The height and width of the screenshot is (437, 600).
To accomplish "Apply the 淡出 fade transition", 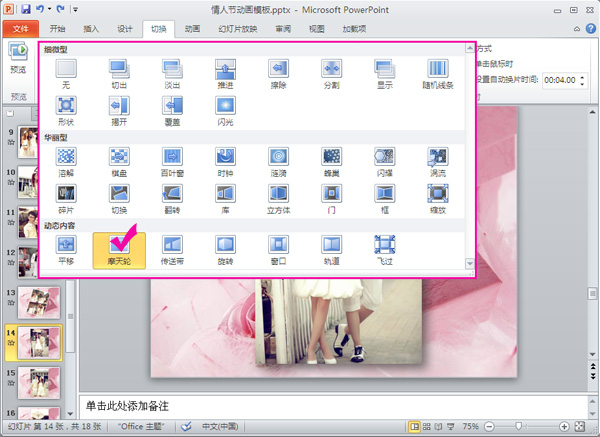I will [x=172, y=74].
